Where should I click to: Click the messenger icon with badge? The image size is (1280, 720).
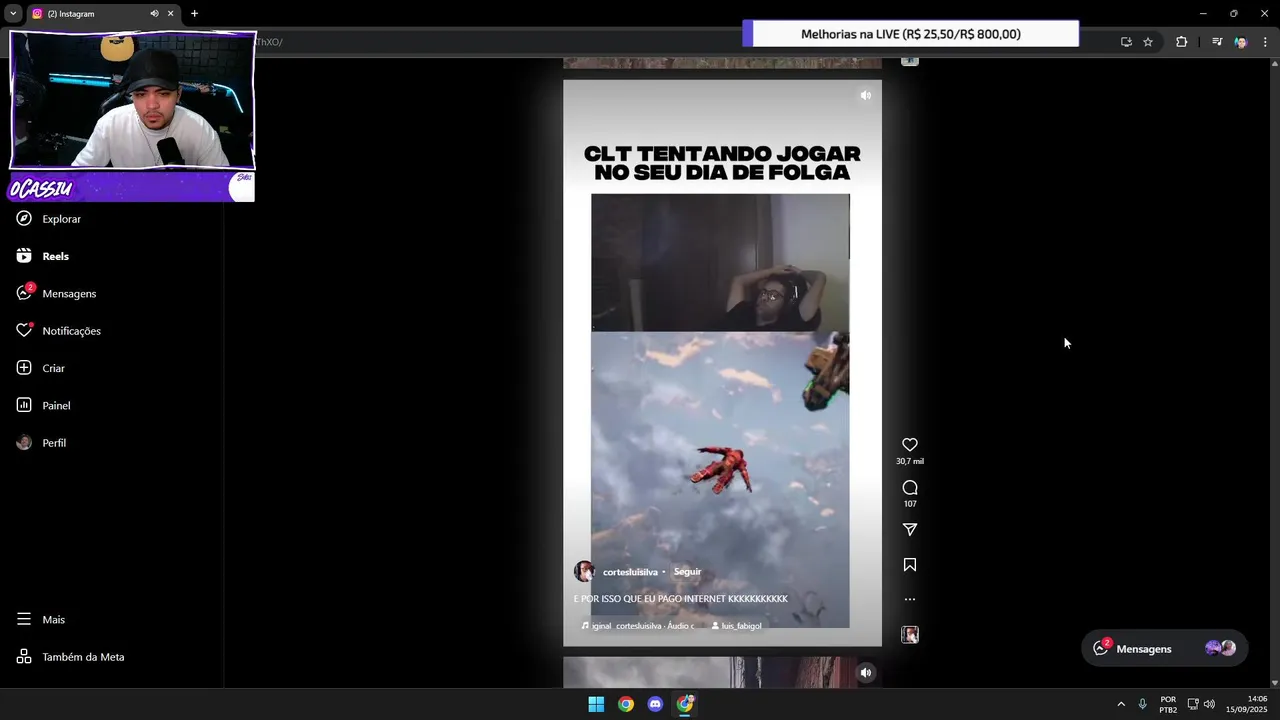click(24, 293)
